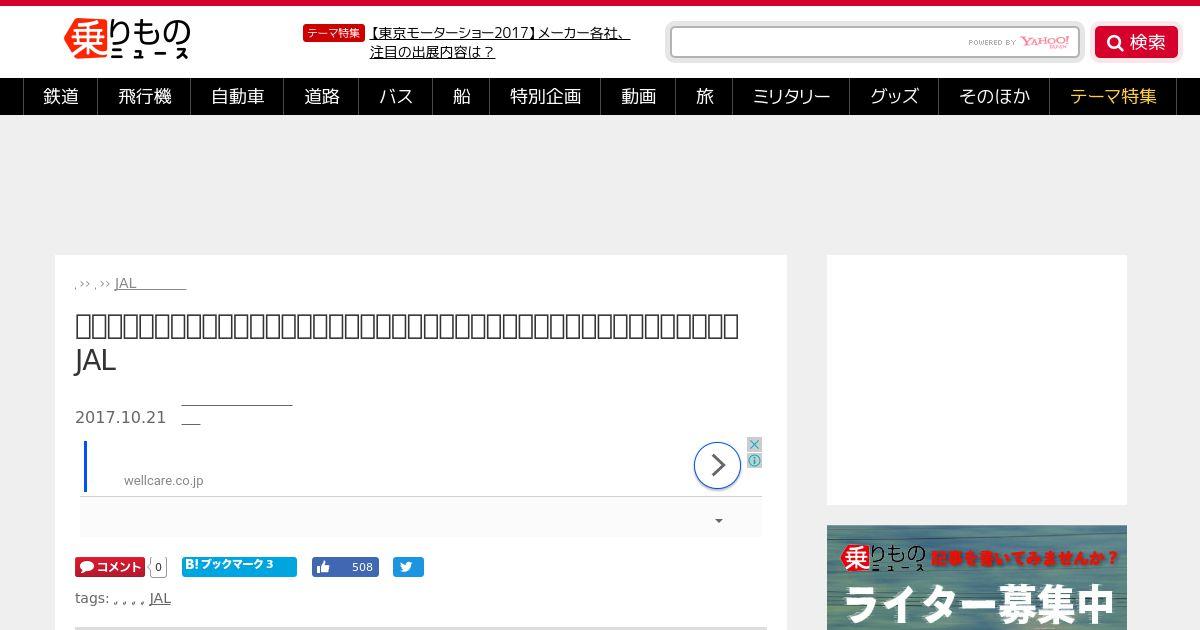Share the article with the Twitter bird icon
Viewport: 1200px width, 630px height.
click(408, 567)
